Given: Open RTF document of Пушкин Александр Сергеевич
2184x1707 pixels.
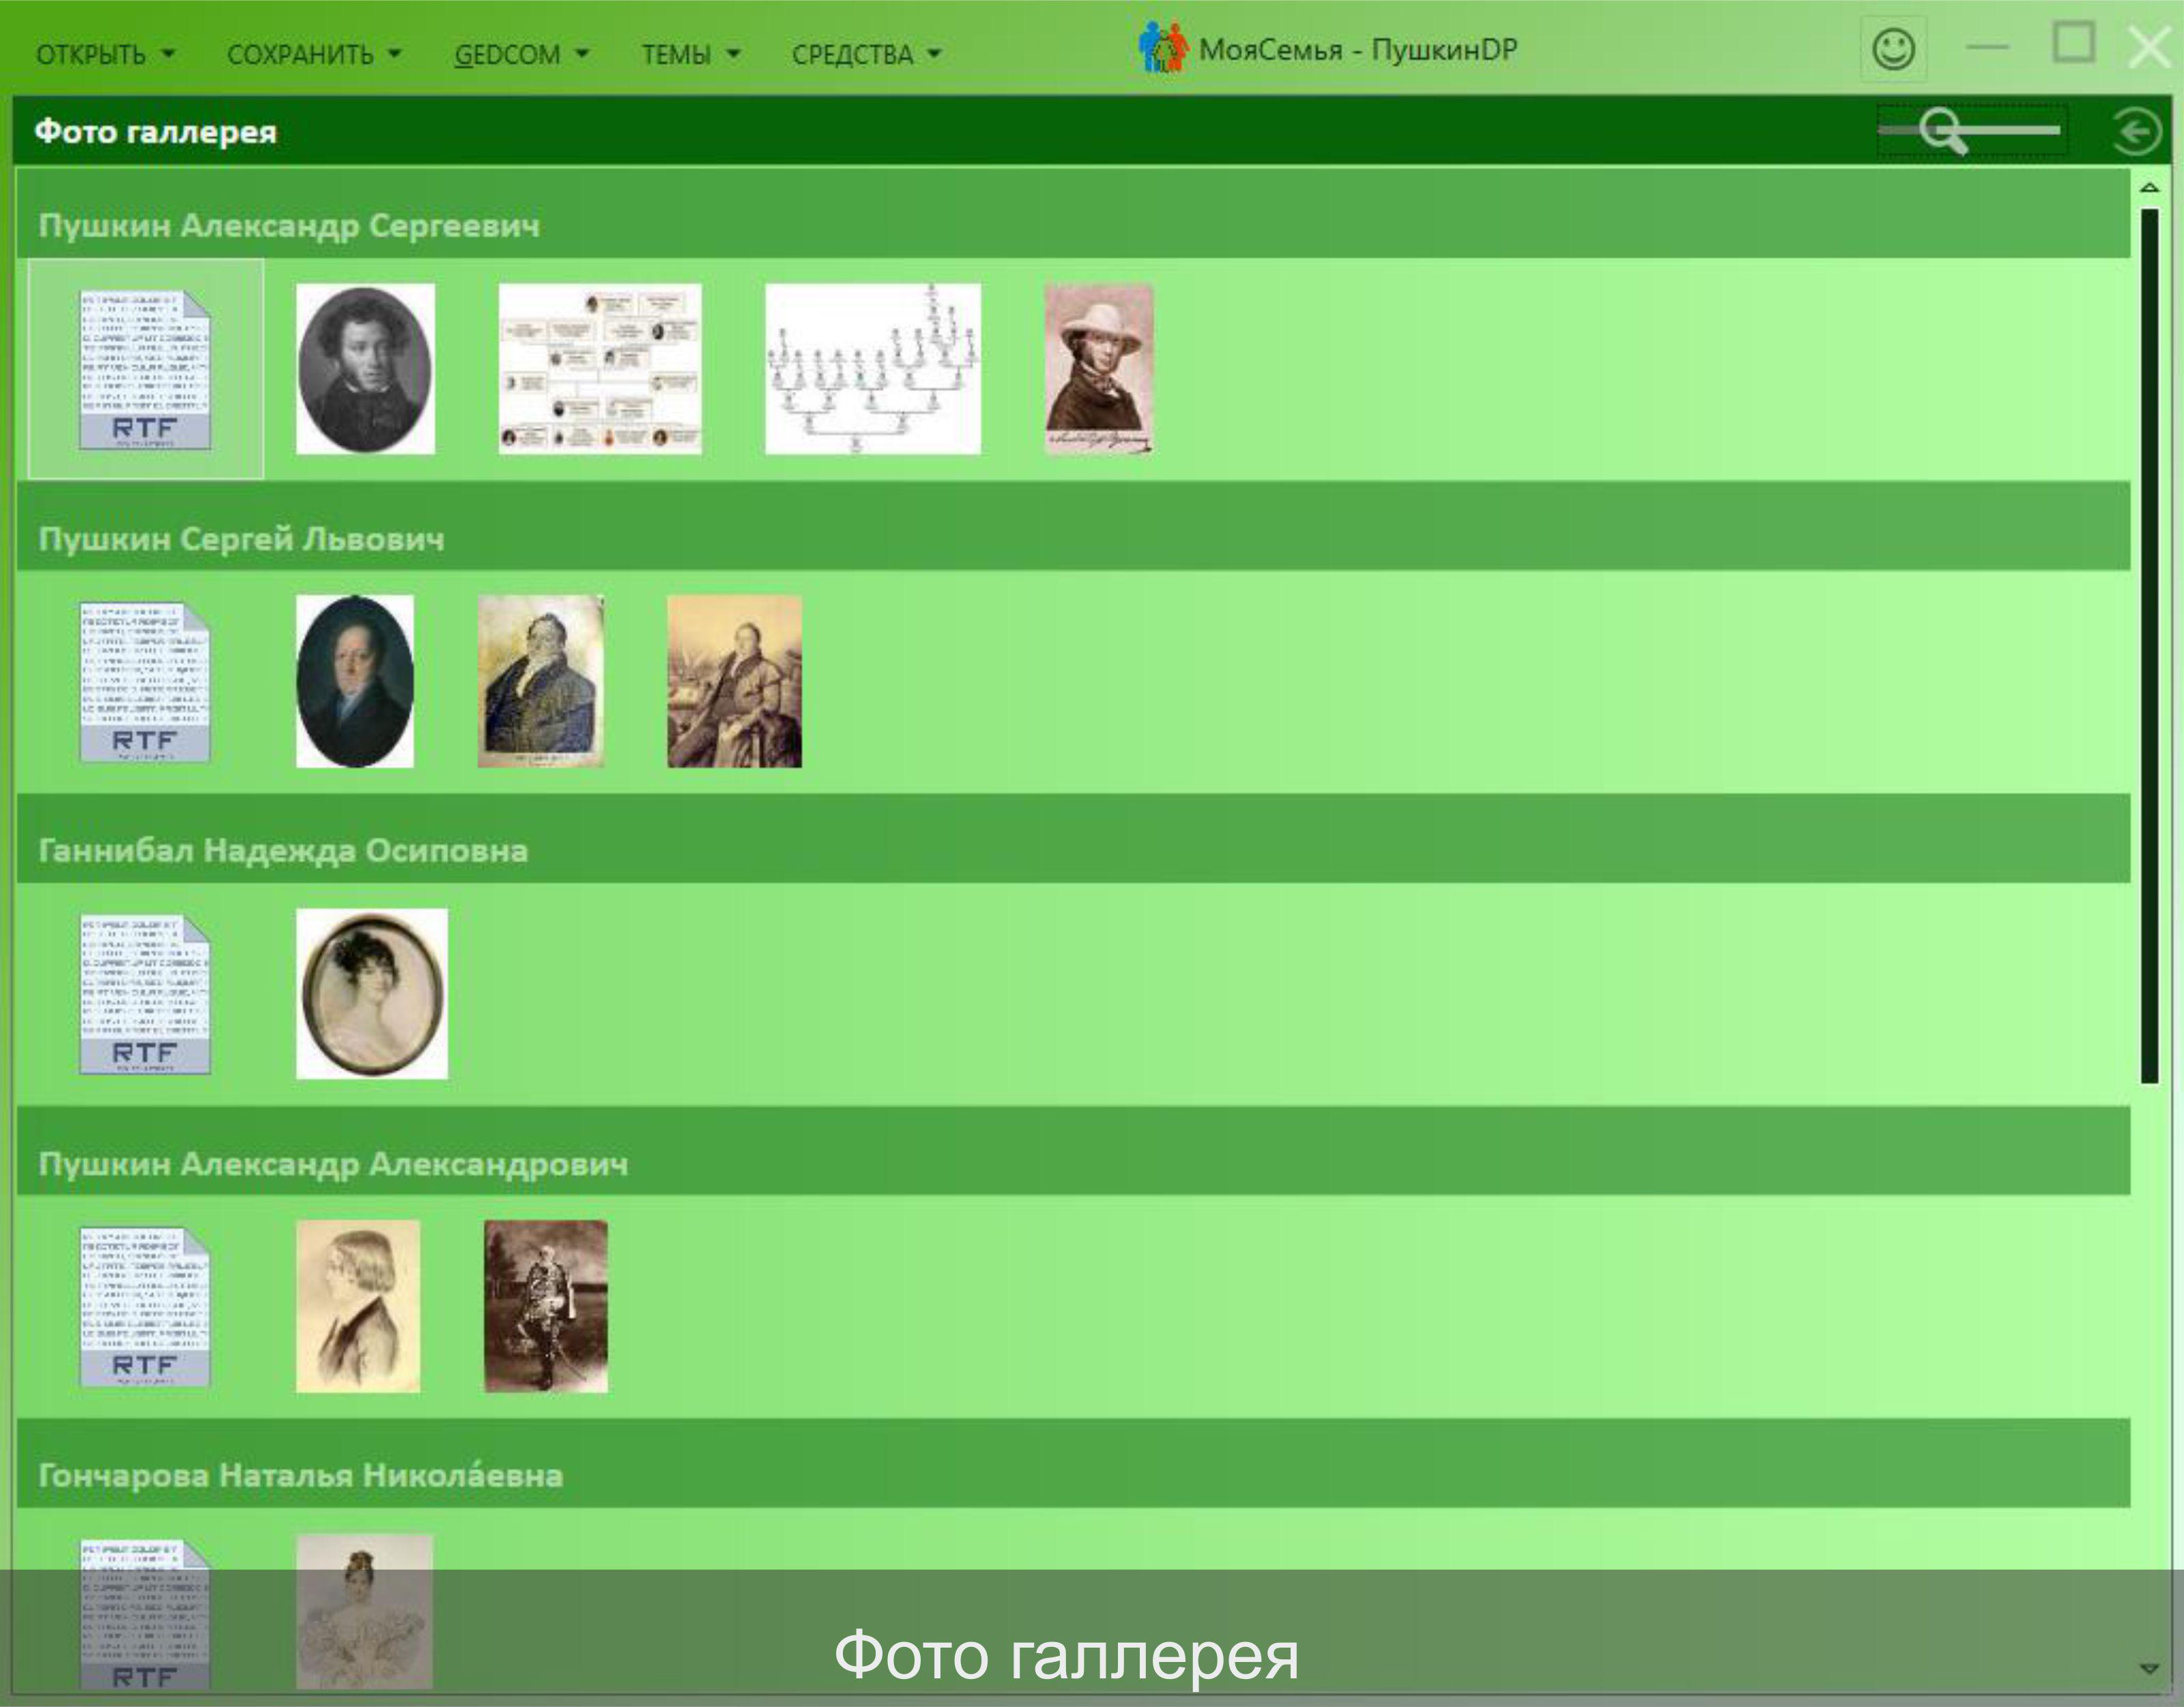Looking at the screenshot, I should pos(145,369).
